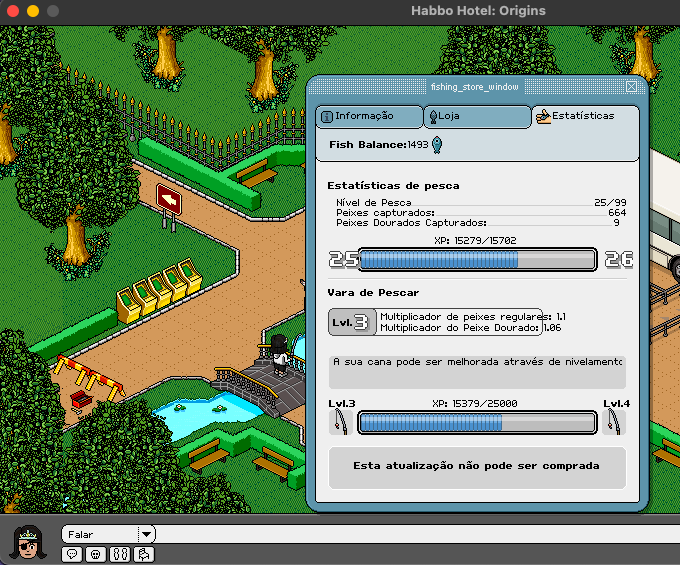The width and height of the screenshot is (680, 565).
Task: Click the fish icon beside Fish Balance
Action: 437,144
